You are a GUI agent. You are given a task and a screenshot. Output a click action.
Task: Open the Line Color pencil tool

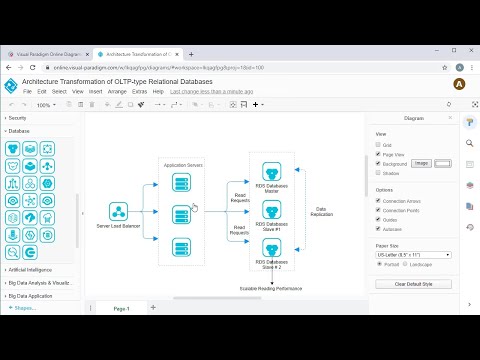pos(119,105)
